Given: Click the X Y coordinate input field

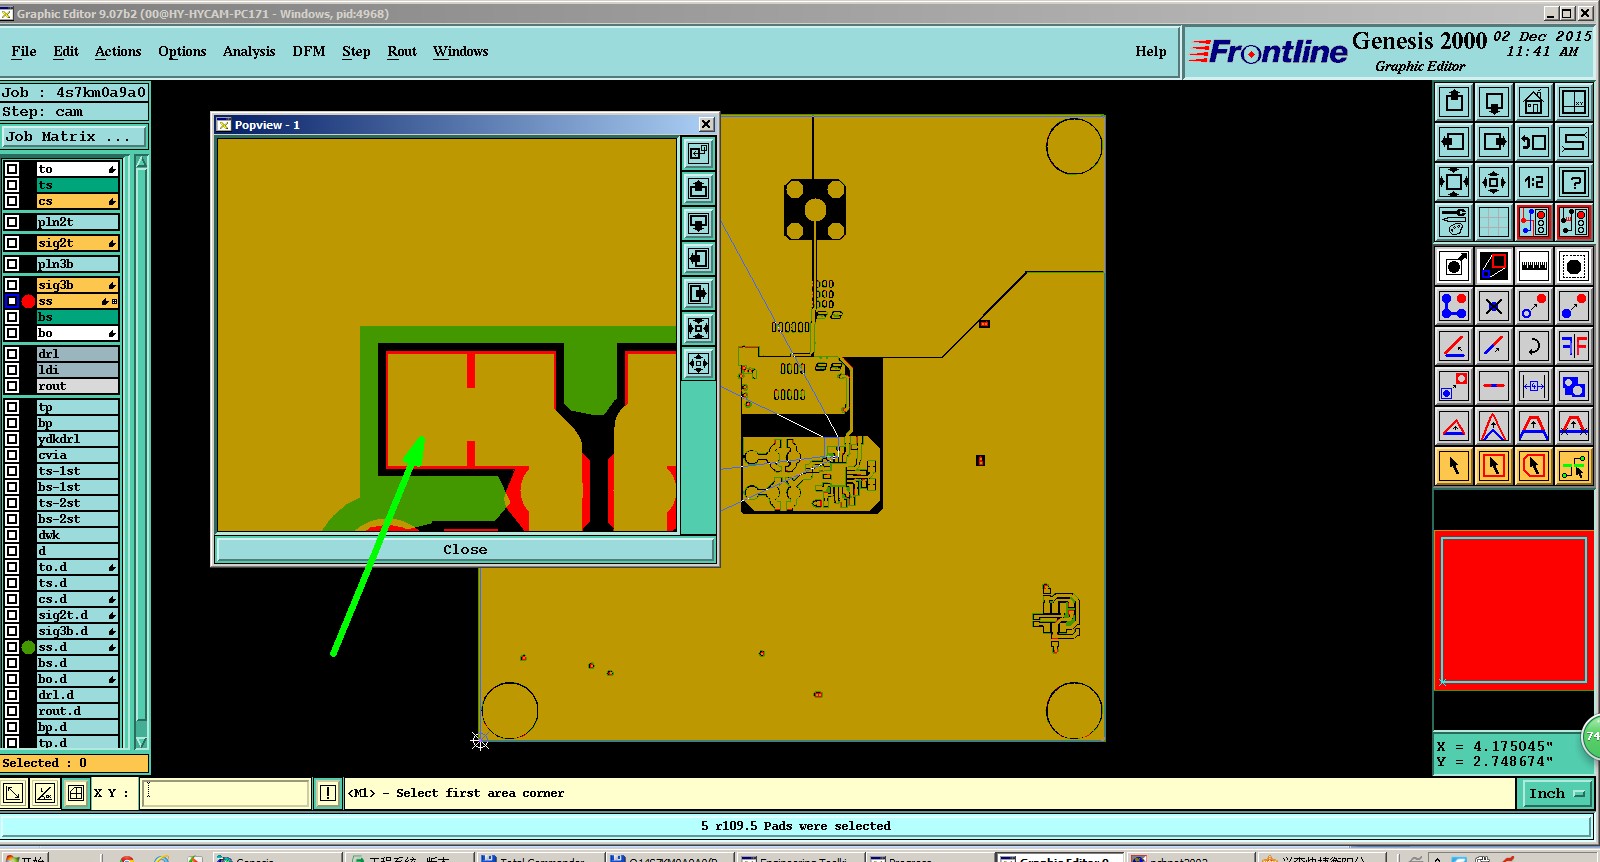Looking at the screenshot, I should [226, 793].
